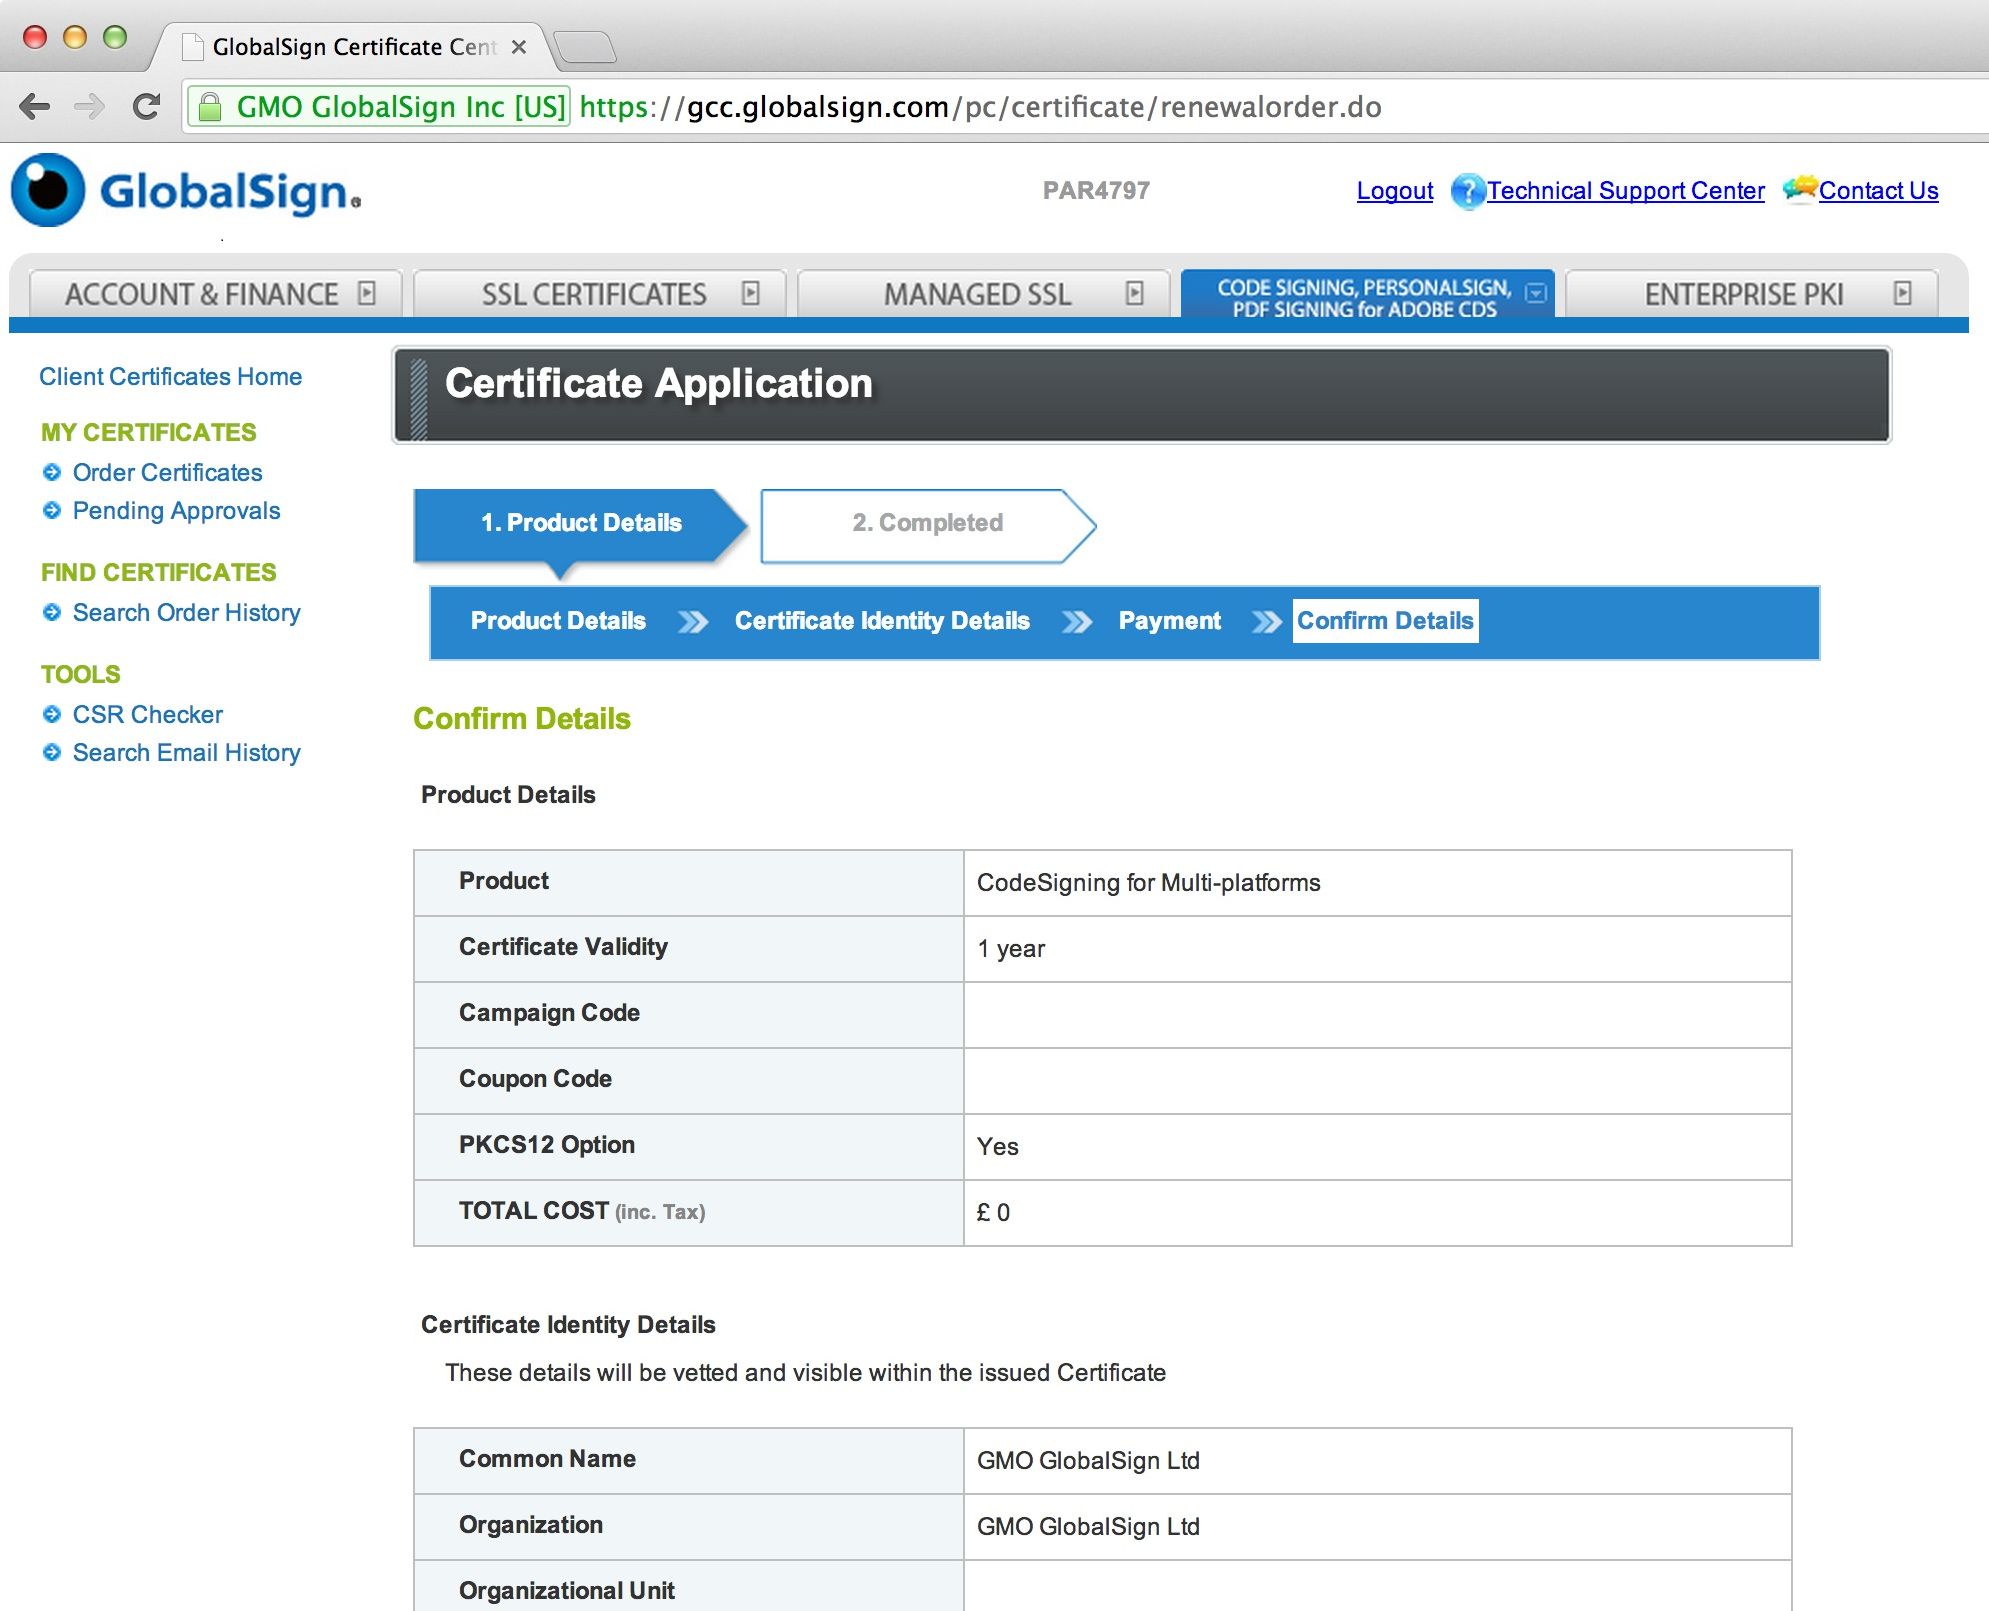The height and width of the screenshot is (1611, 1989).
Task: Click the FIND CERTIFICATES sidebar heading
Action: click(x=158, y=573)
